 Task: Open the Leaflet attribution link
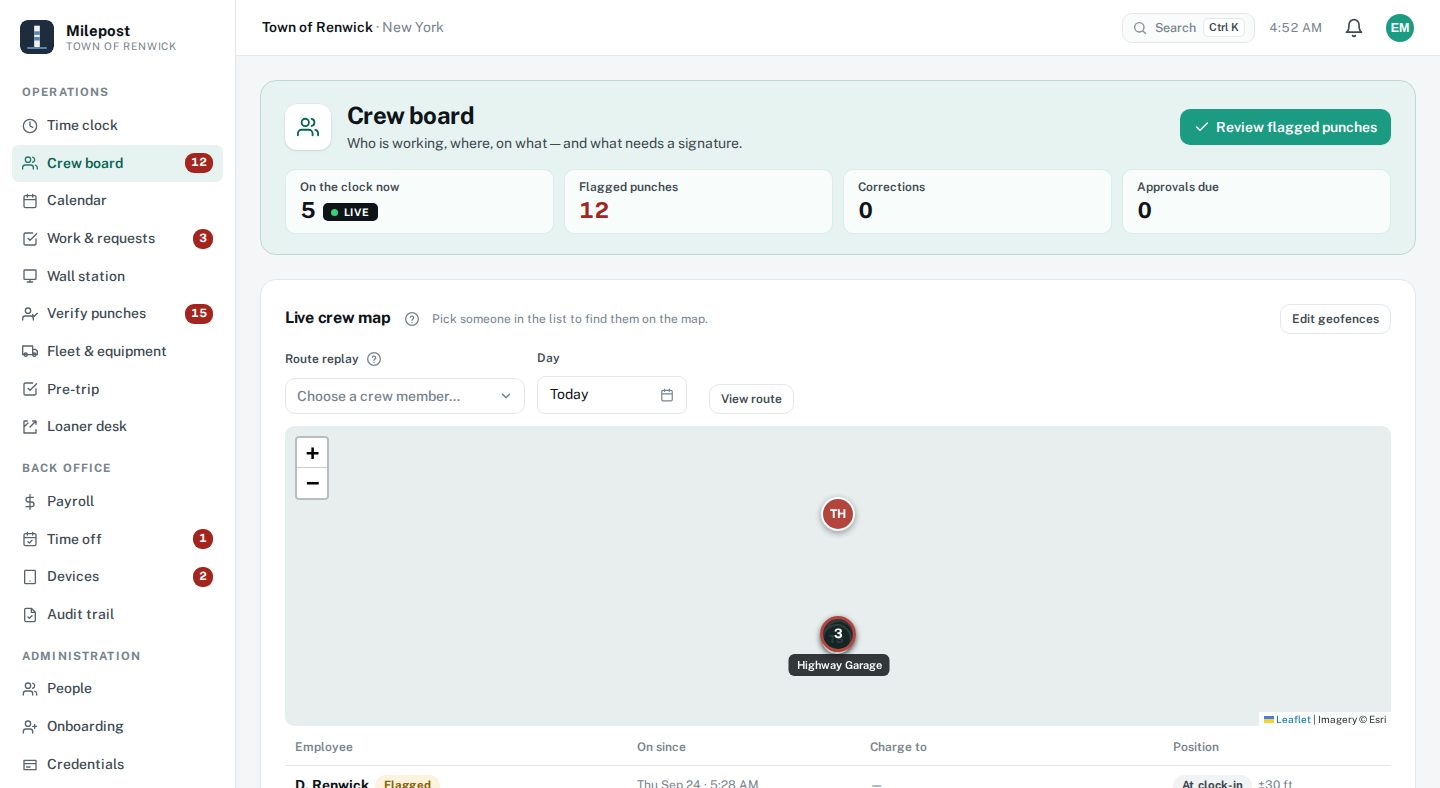(x=1293, y=719)
